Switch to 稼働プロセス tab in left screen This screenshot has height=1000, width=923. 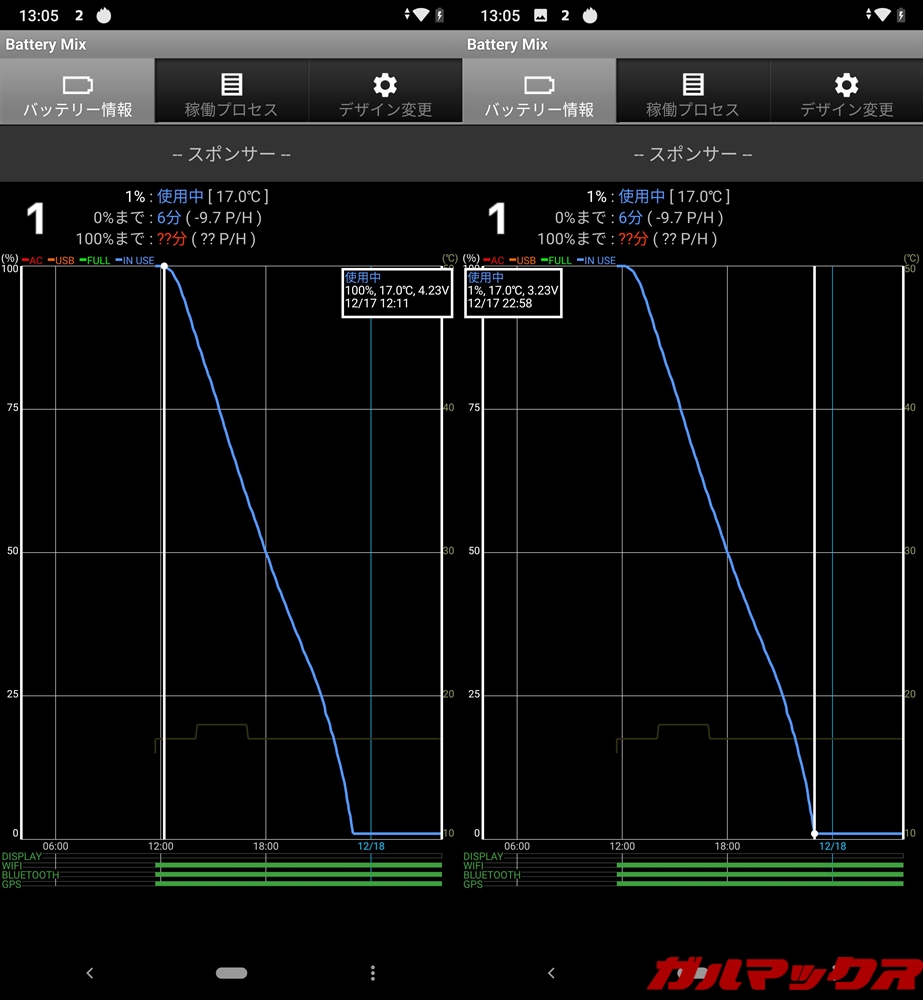click(231, 92)
